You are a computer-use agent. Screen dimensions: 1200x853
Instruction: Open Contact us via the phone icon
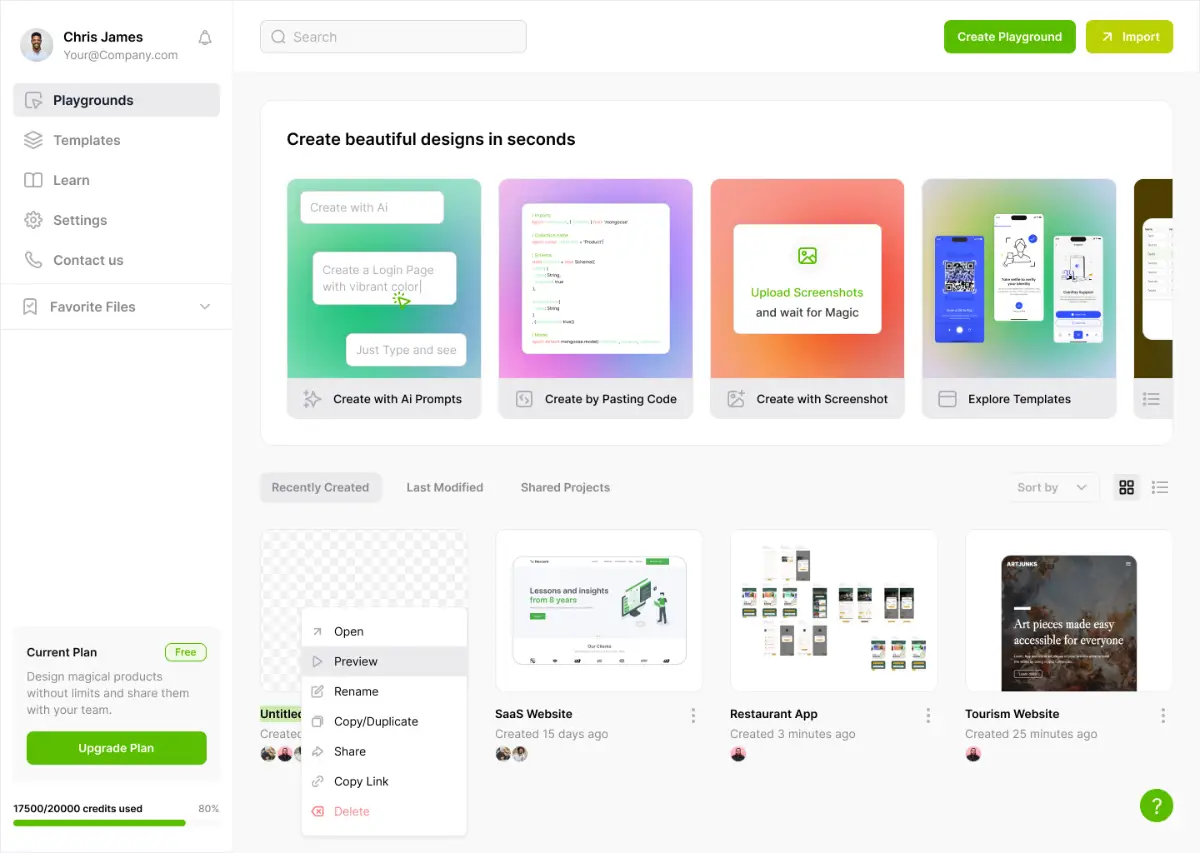point(31,260)
